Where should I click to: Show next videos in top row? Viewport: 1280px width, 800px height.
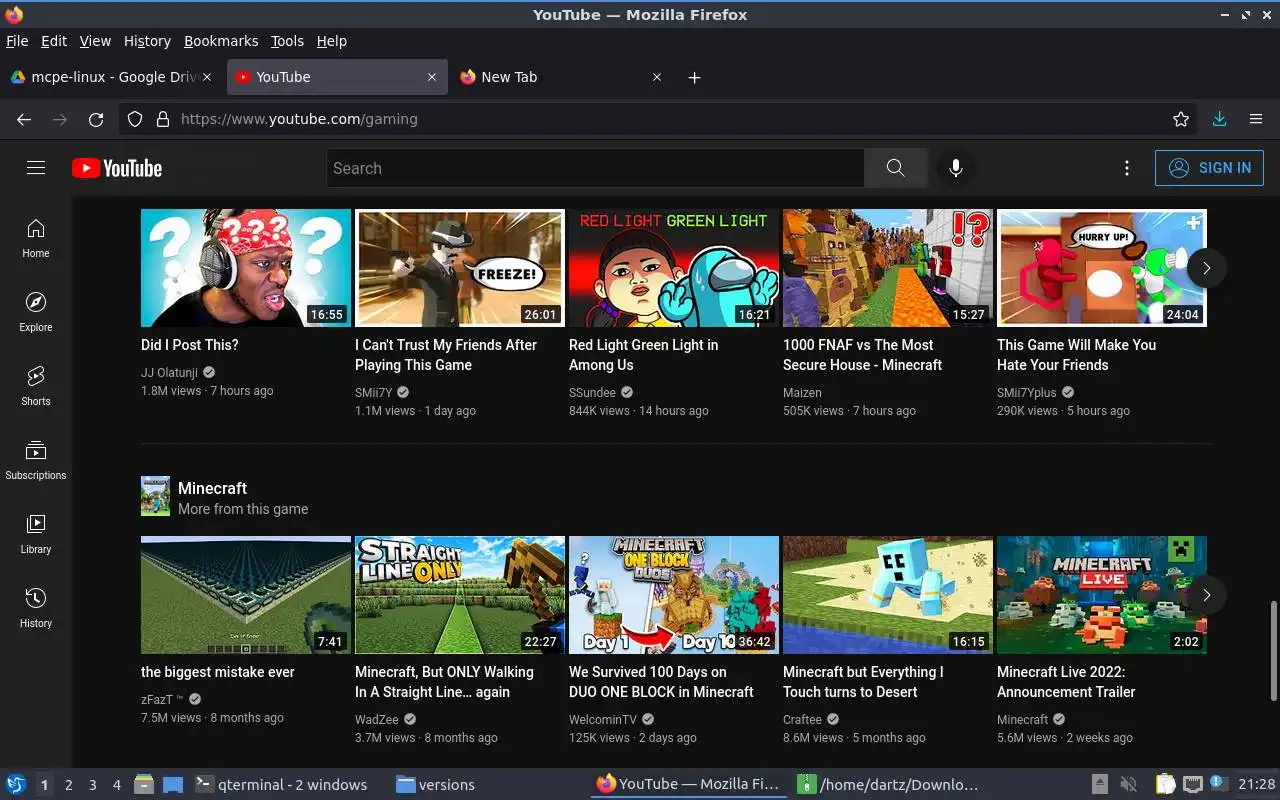[x=1206, y=268]
